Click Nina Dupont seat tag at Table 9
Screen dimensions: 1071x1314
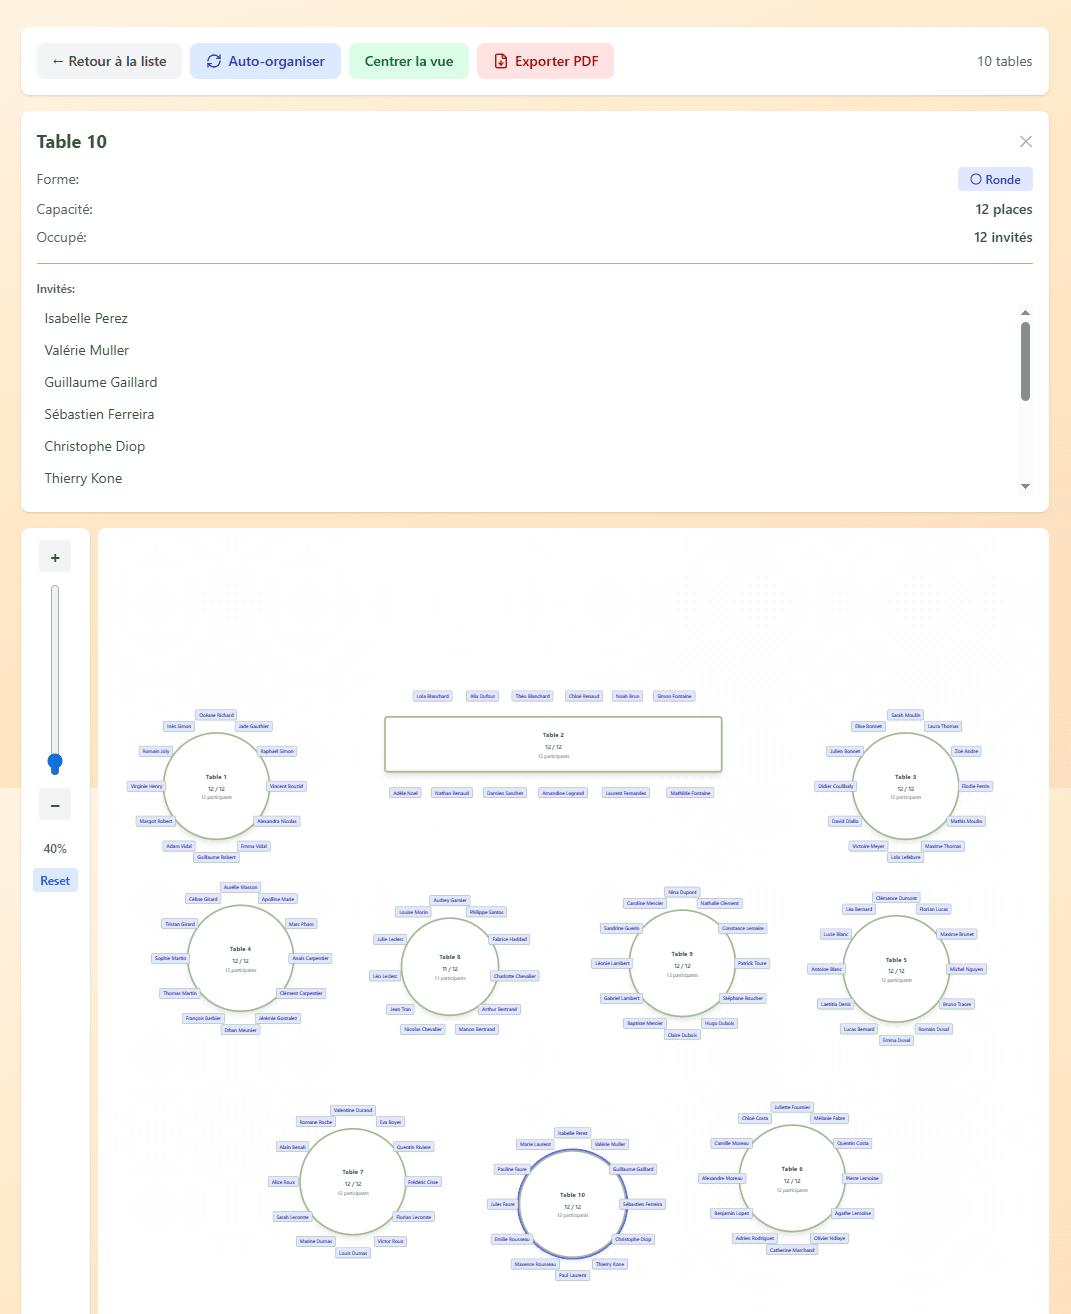pos(682,892)
